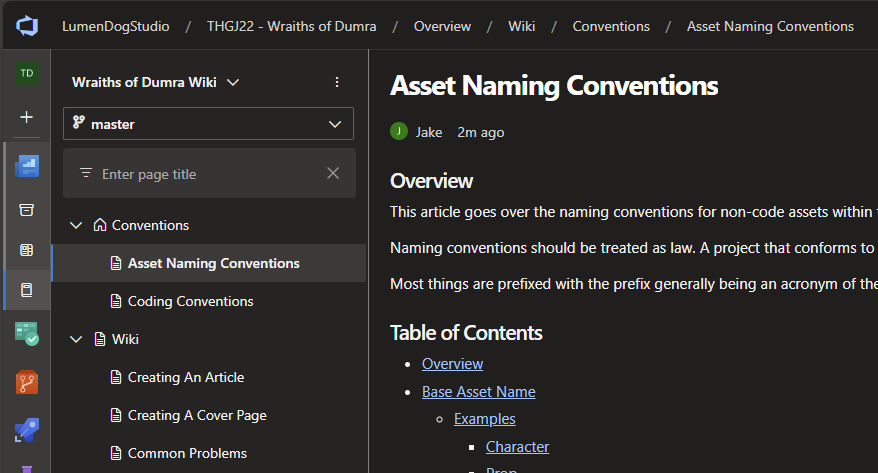Clear the page title filter with X
The width and height of the screenshot is (878, 473).
333,174
